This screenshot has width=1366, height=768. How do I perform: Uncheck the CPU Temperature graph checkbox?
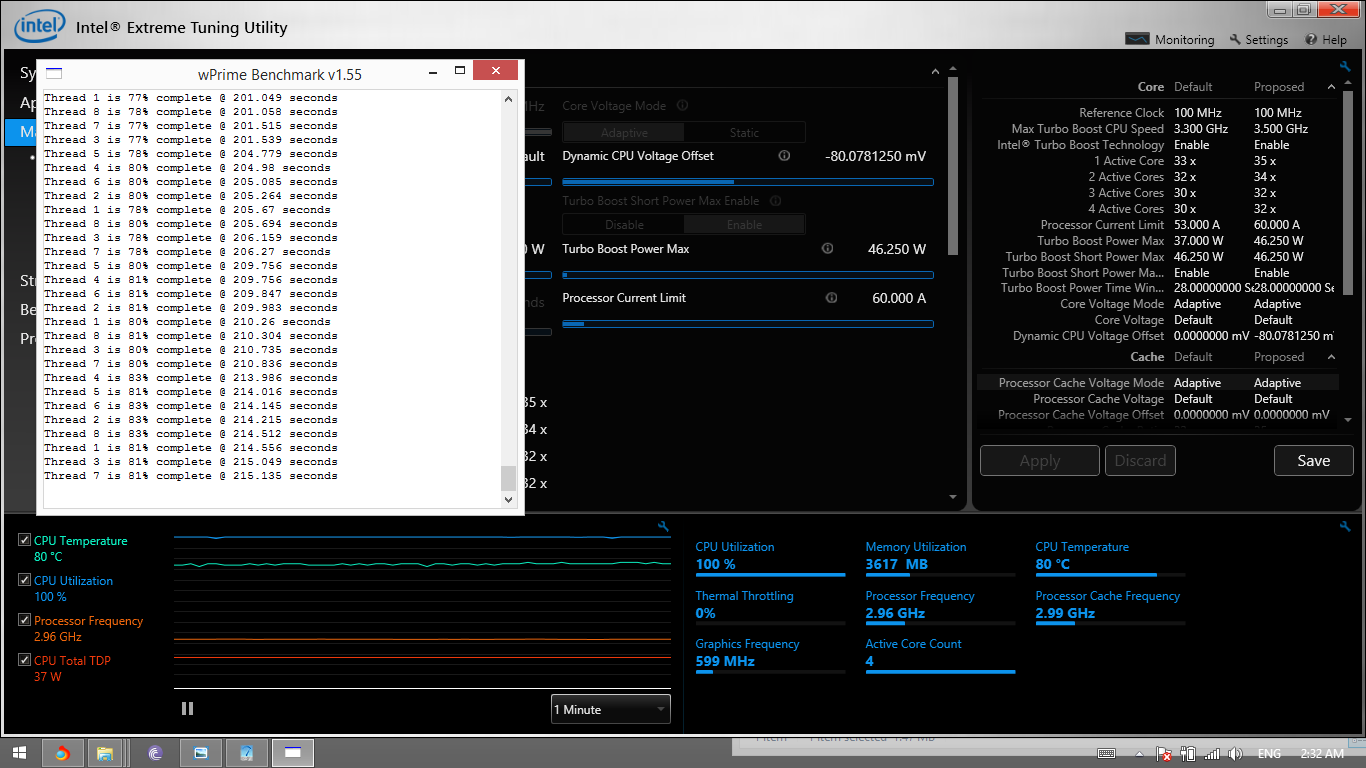click(x=24, y=541)
